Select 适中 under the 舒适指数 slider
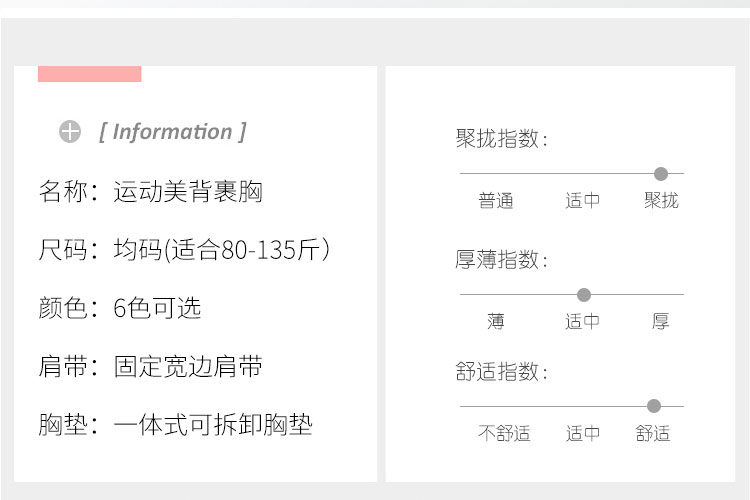This screenshot has width=750, height=500. pos(582,433)
